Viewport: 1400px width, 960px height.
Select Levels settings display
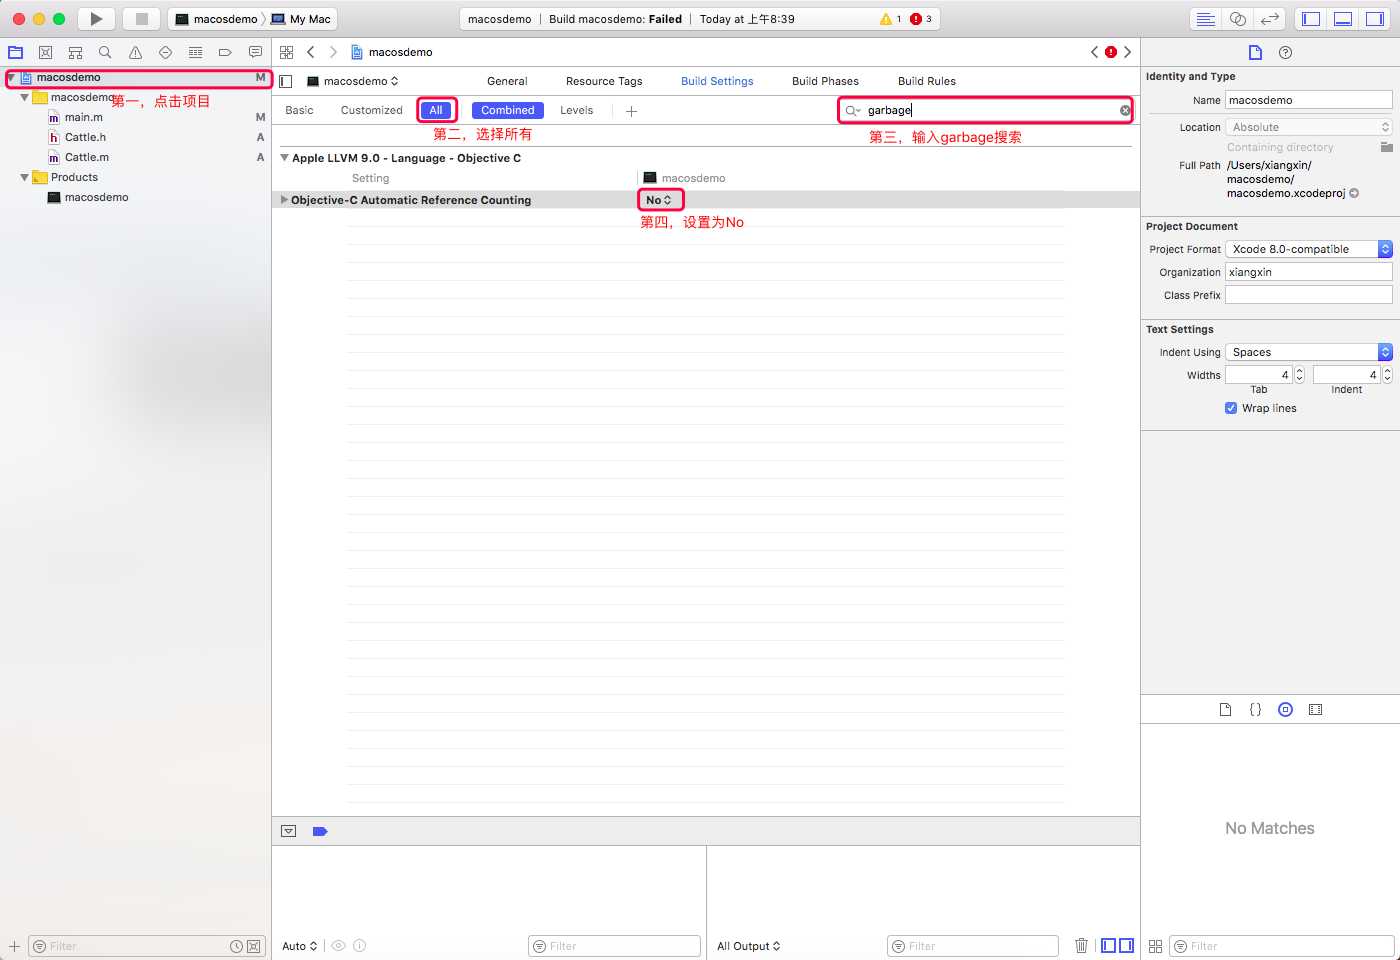click(577, 110)
